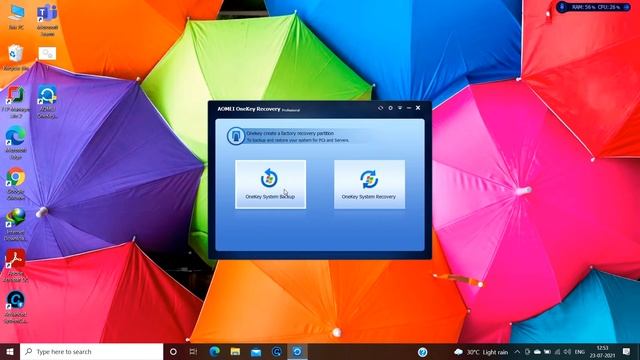Select Microsoft Edge desktop shortcut

[16, 143]
